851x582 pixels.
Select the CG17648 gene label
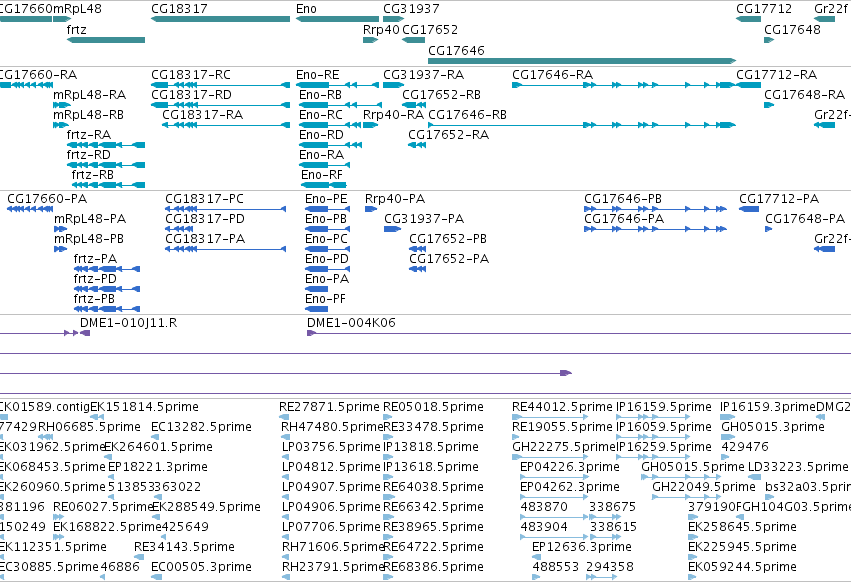pos(792,29)
